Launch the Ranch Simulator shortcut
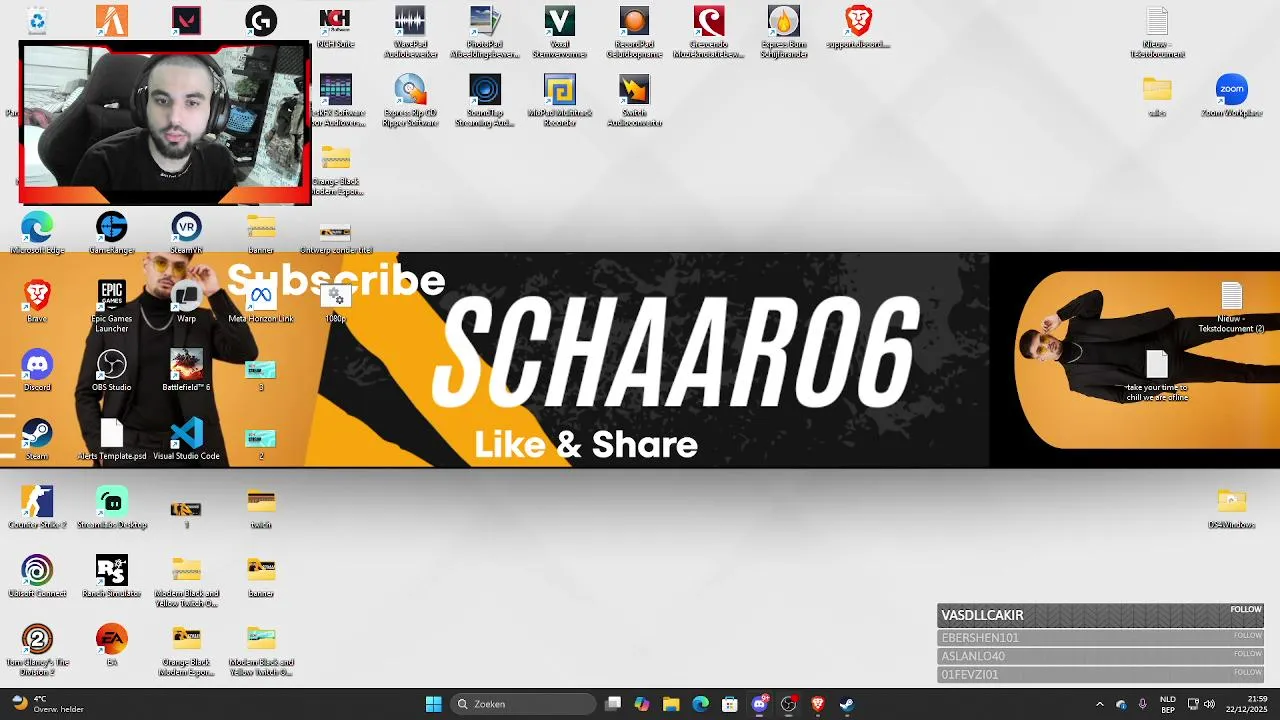Image resolution: width=1280 pixels, height=720 pixels. pyautogui.click(x=112, y=577)
